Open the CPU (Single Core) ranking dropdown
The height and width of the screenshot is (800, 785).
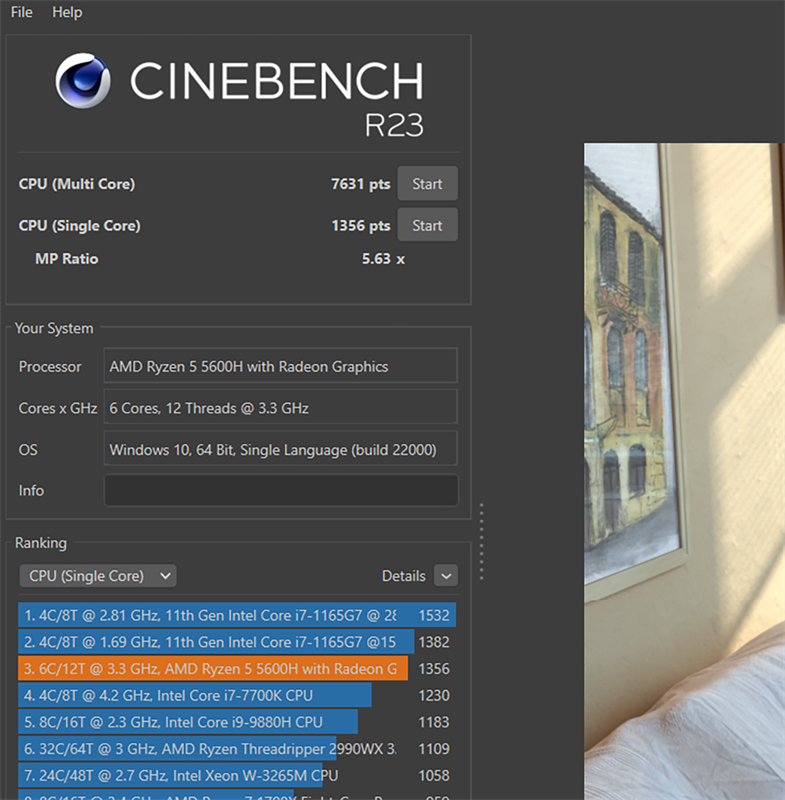tap(97, 576)
